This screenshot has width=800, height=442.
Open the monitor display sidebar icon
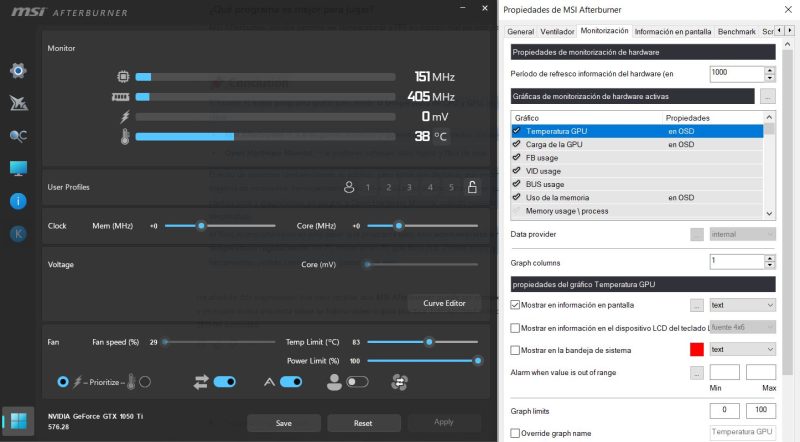point(18,168)
